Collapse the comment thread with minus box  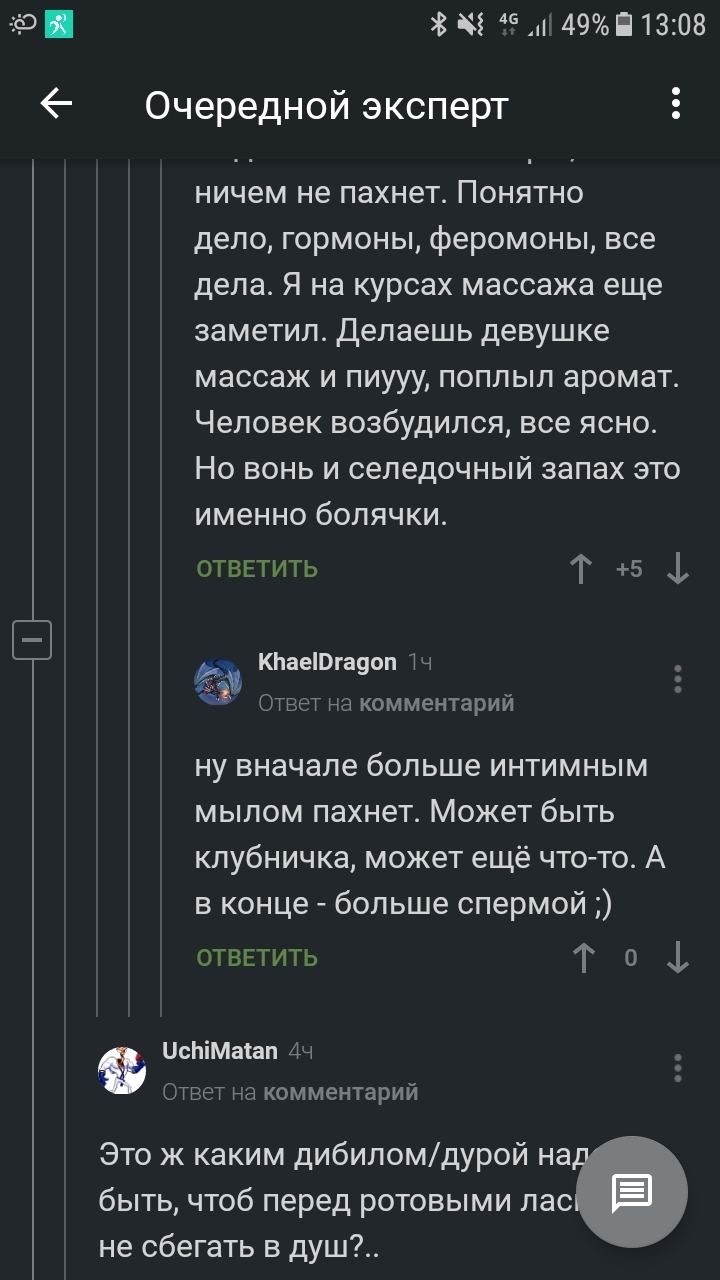pos(32,639)
